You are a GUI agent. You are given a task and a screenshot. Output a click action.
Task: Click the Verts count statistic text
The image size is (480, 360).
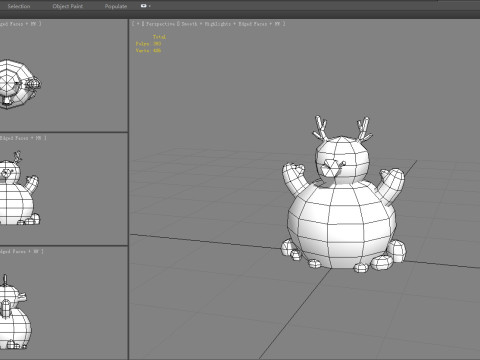(148, 51)
